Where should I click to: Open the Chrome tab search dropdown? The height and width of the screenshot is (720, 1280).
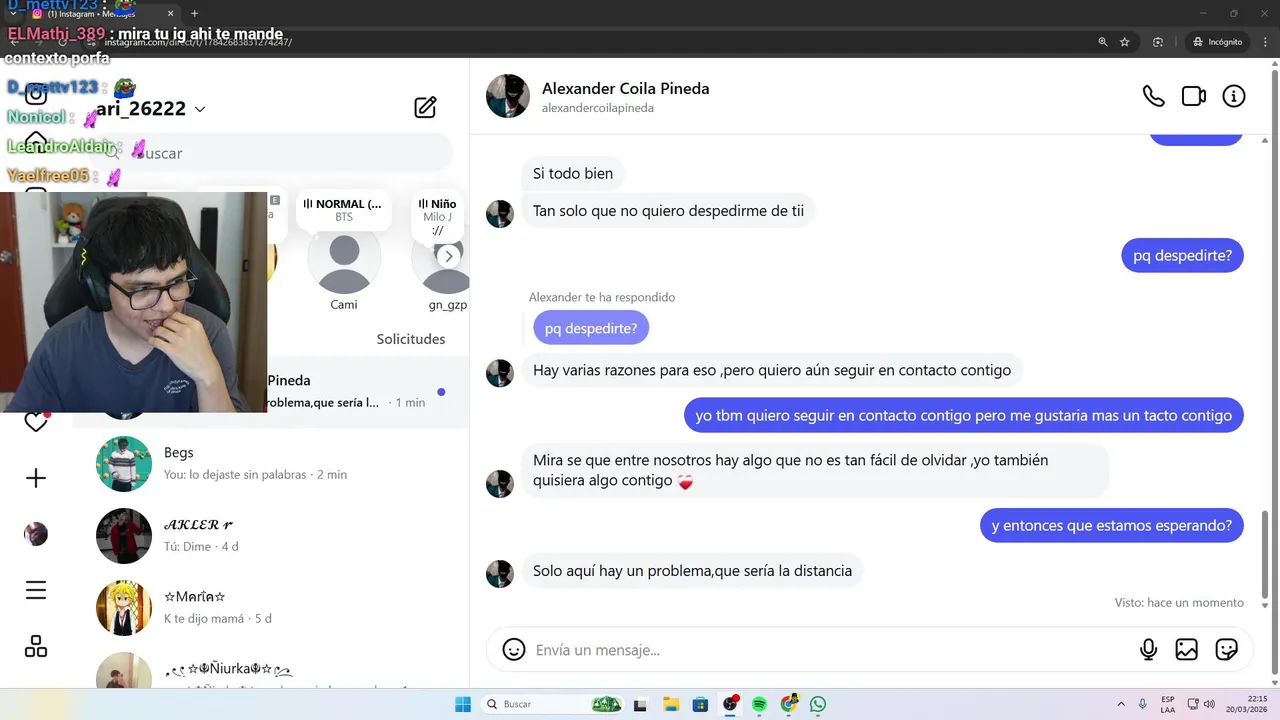pyautogui.click(x=13, y=14)
